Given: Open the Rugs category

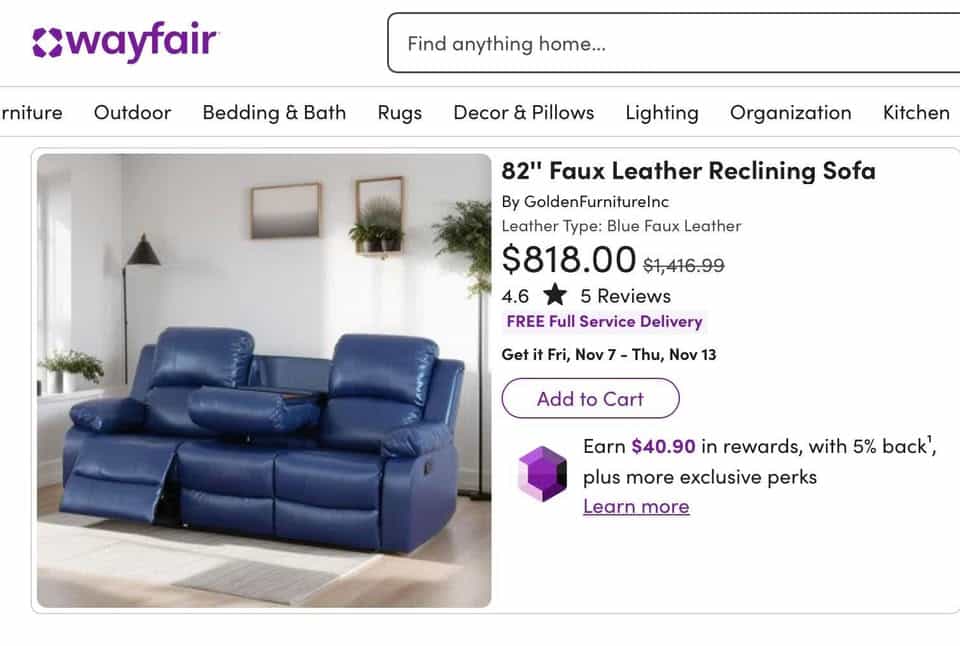Looking at the screenshot, I should 400,113.
